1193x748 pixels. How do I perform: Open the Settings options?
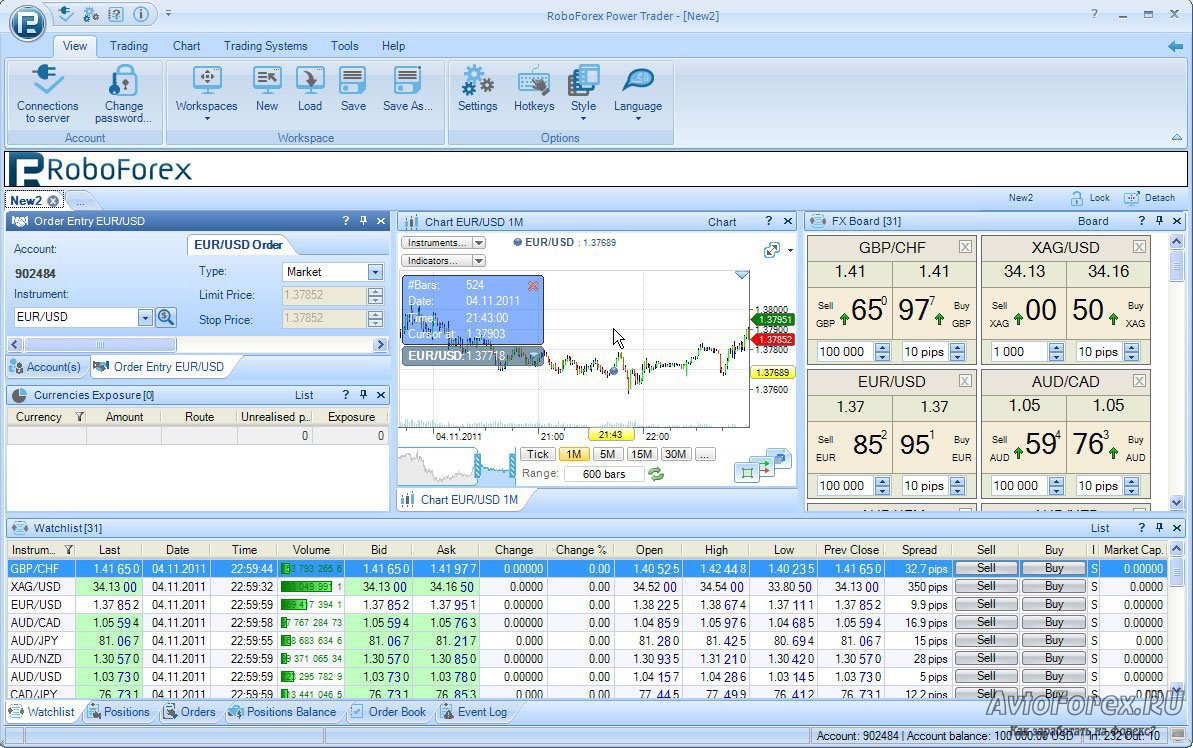point(478,90)
